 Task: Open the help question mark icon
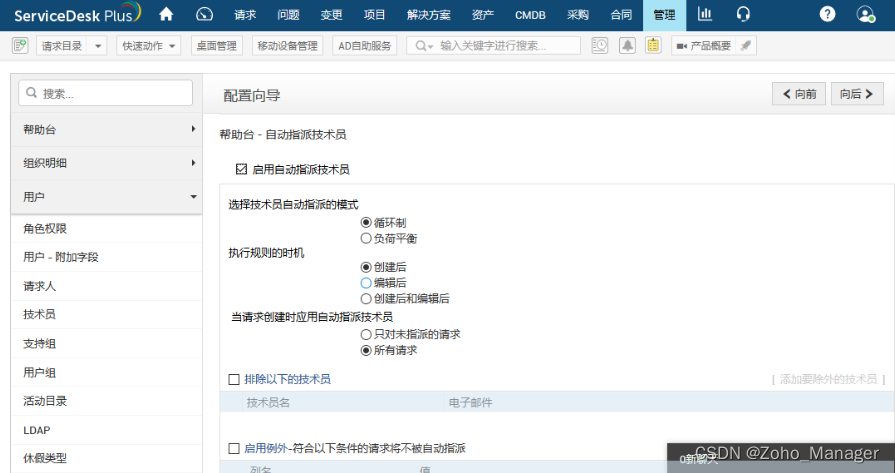(x=827, y=14)
